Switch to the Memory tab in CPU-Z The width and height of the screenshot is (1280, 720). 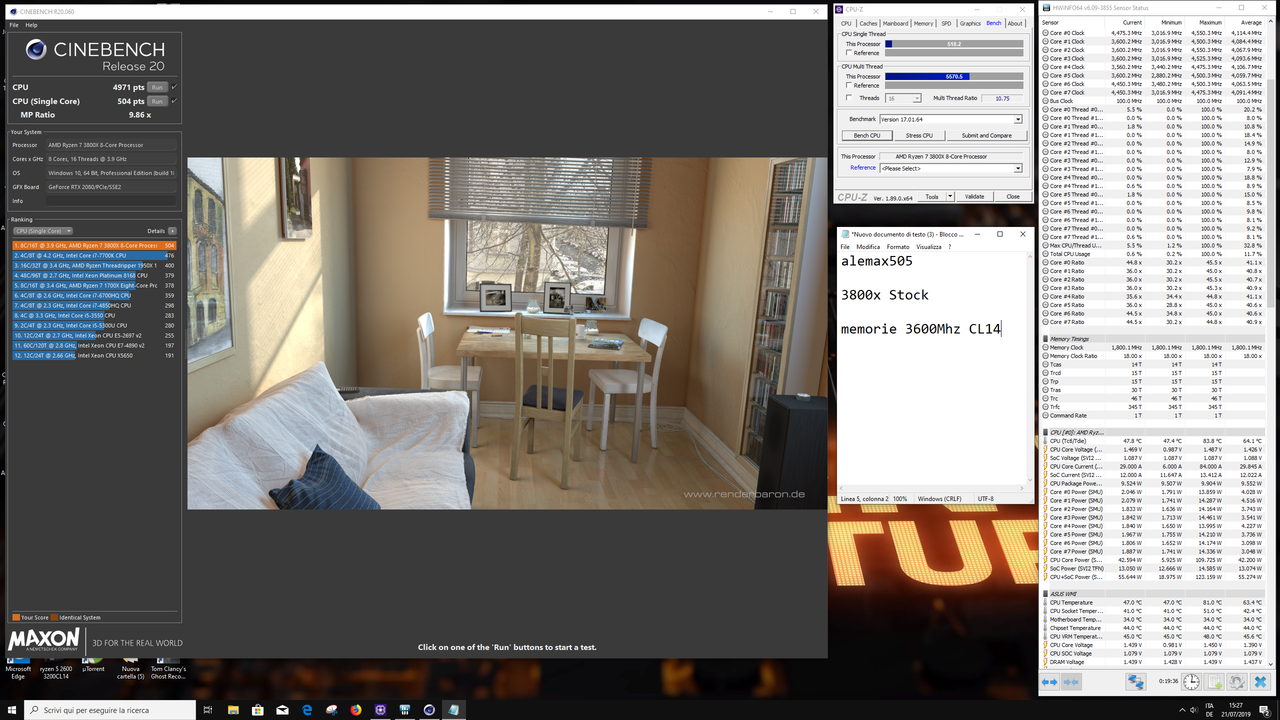coord(924,23)
